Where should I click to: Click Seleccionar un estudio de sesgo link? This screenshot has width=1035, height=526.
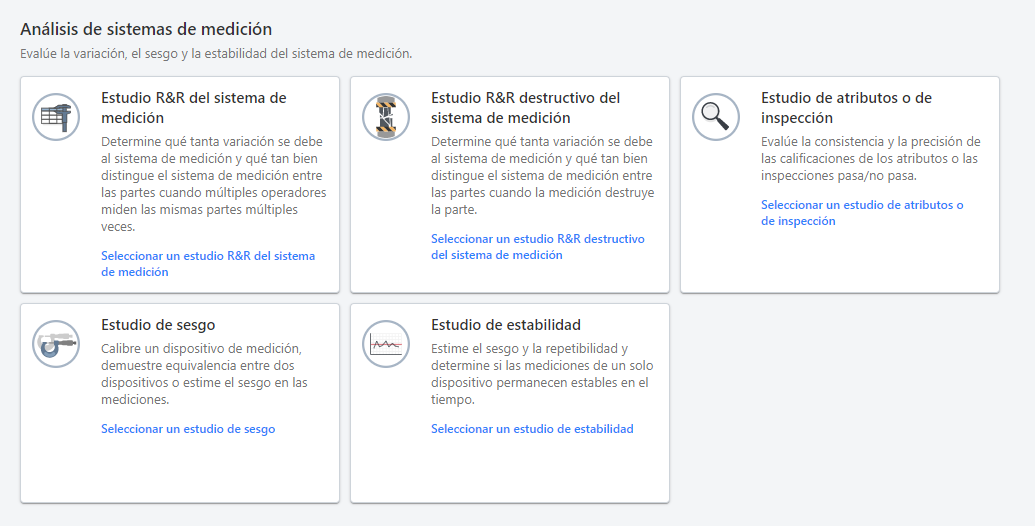(188, 429)
